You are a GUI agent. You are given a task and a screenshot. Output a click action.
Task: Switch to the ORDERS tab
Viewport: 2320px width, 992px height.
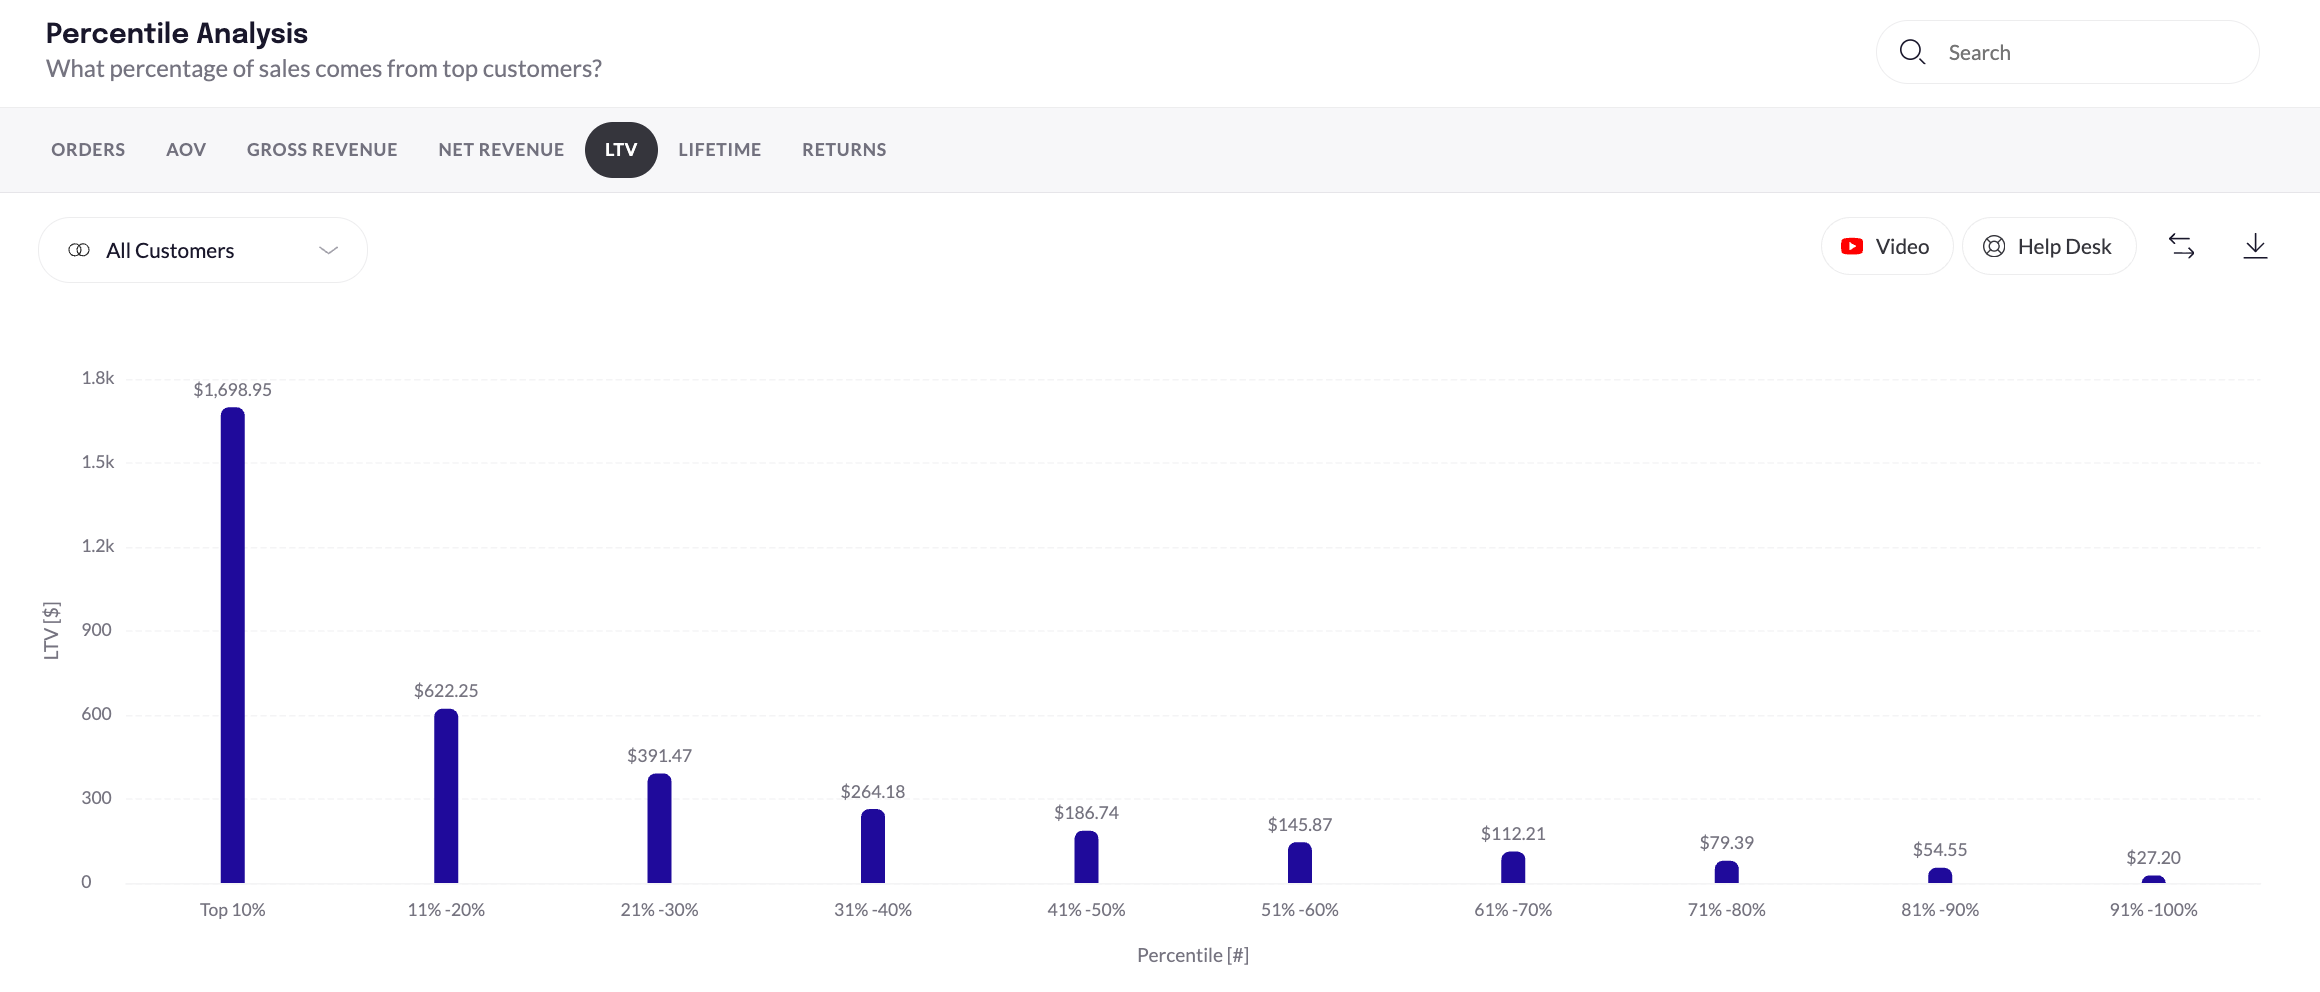pyautogui.click(x=88, y=149)
